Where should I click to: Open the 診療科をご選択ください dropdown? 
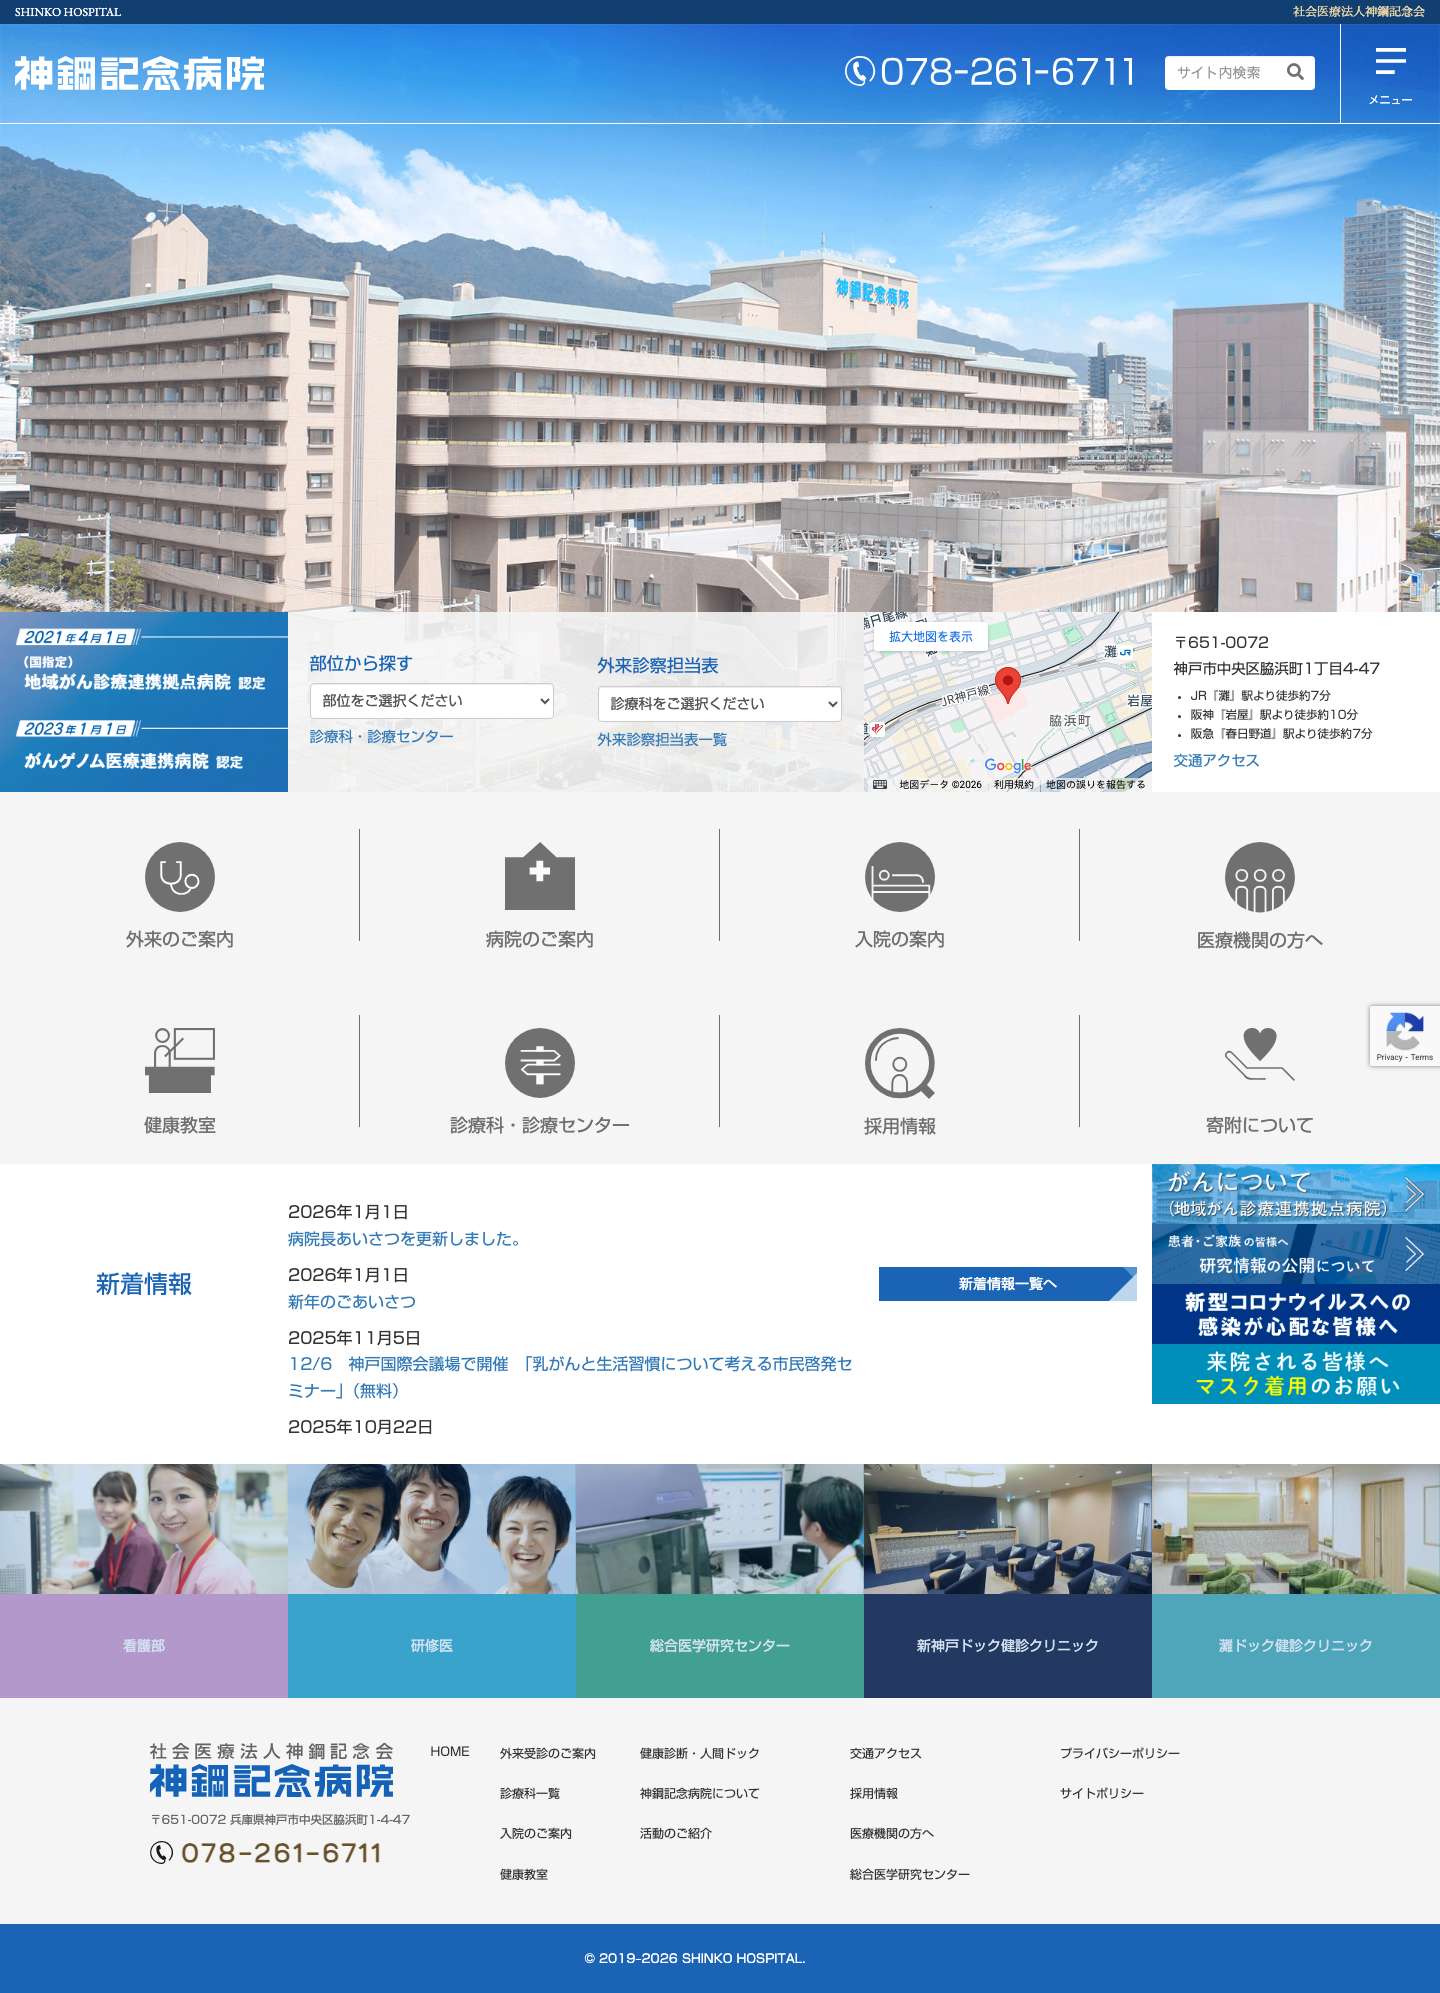pyautogui.click(x=720, y=704)
